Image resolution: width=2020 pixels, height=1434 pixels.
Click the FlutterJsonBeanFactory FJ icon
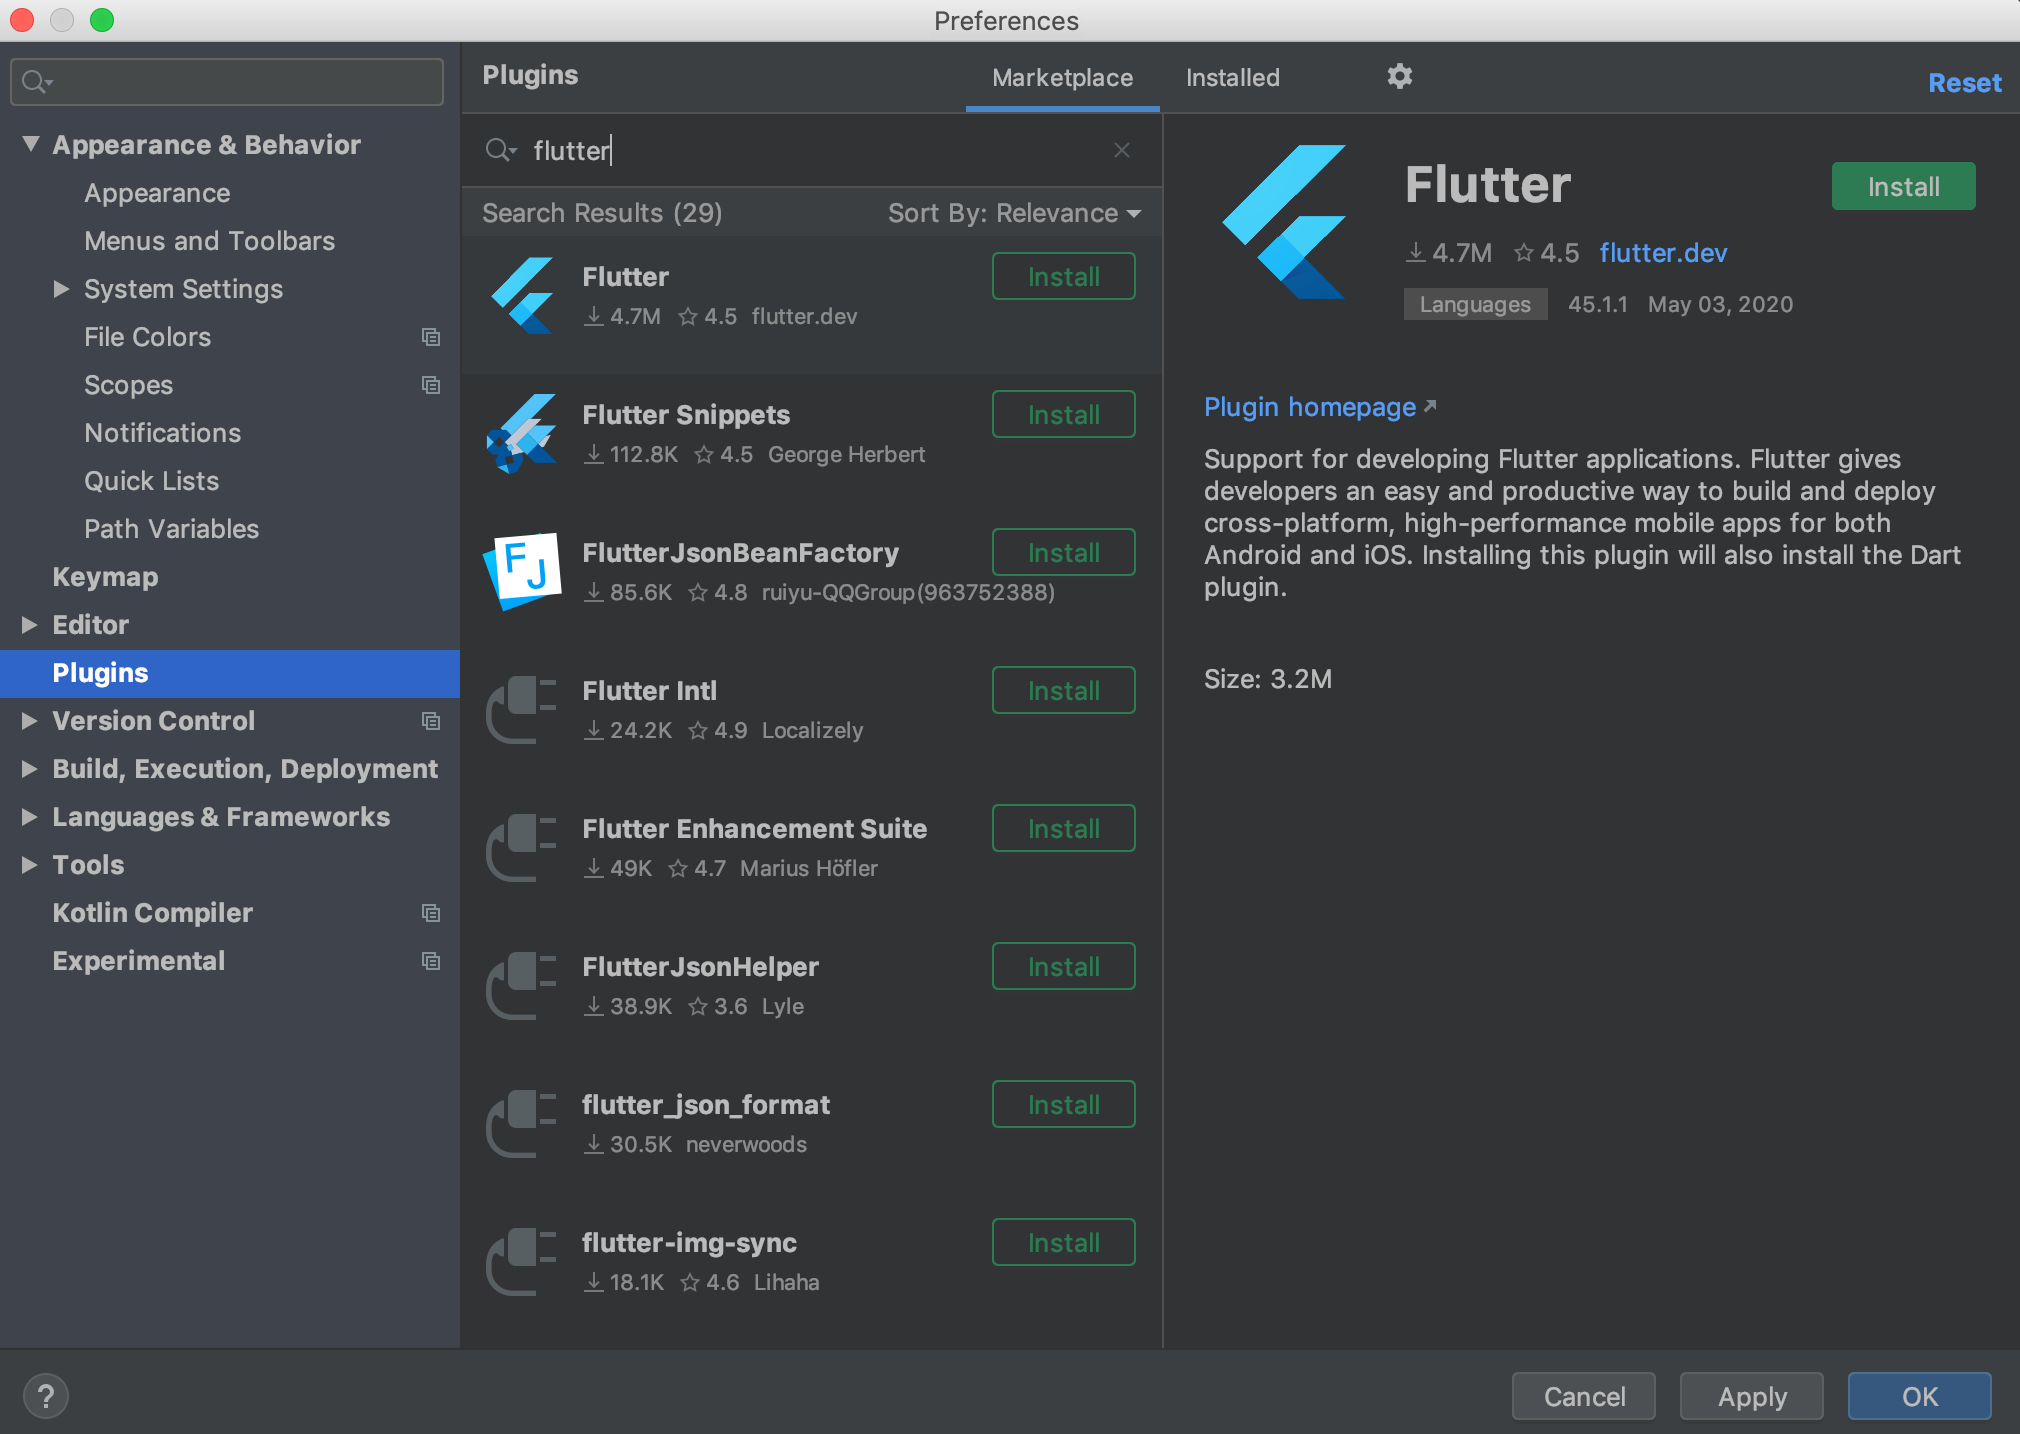[522, 571]
